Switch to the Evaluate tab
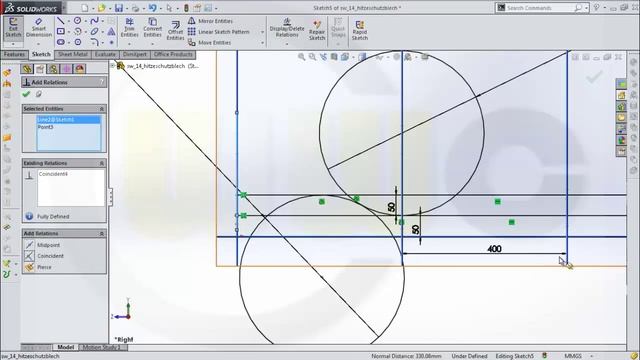This screenshot has width=640, height=360. [105, 54]
